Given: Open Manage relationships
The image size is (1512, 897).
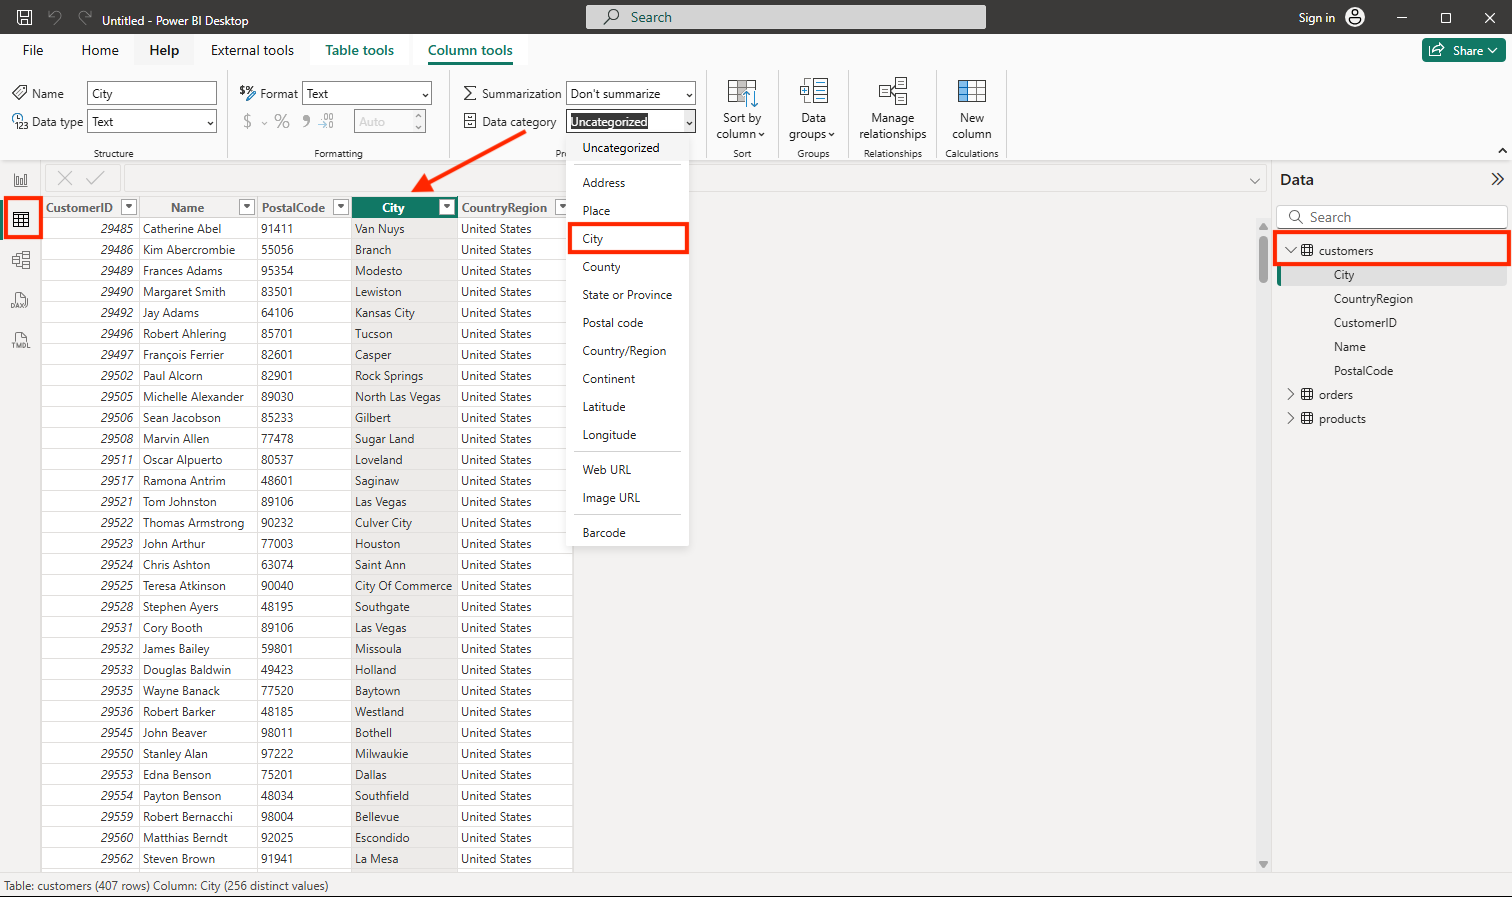Looking at the screenshot, I should pyautogui.click(x=892, y=109).
